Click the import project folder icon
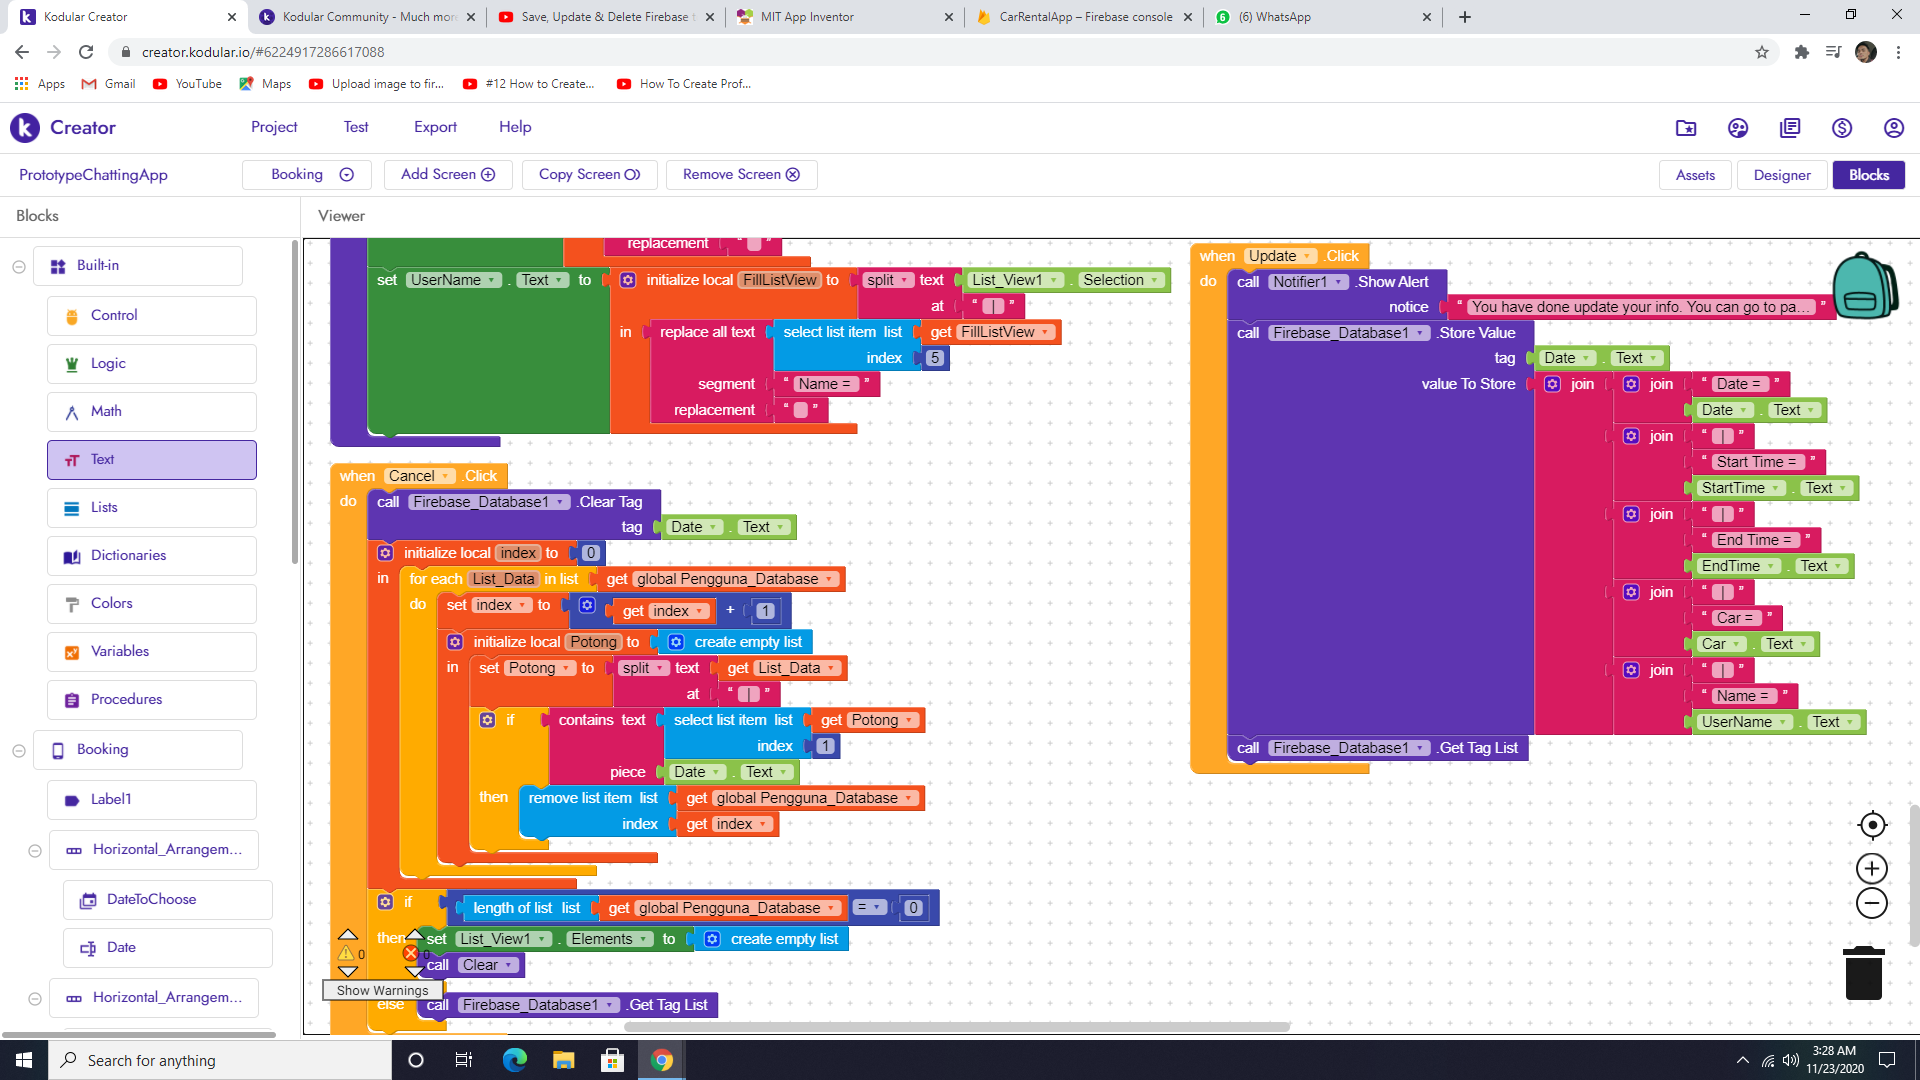The height and width of the screenshot is (1080, 1920). point(1686,128)
